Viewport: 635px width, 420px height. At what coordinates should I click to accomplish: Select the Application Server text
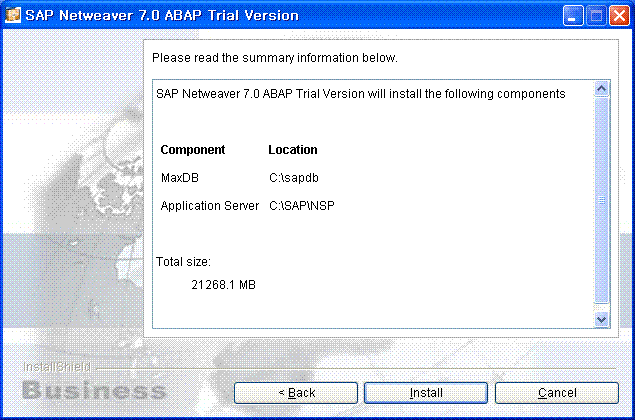coord(210,206)
